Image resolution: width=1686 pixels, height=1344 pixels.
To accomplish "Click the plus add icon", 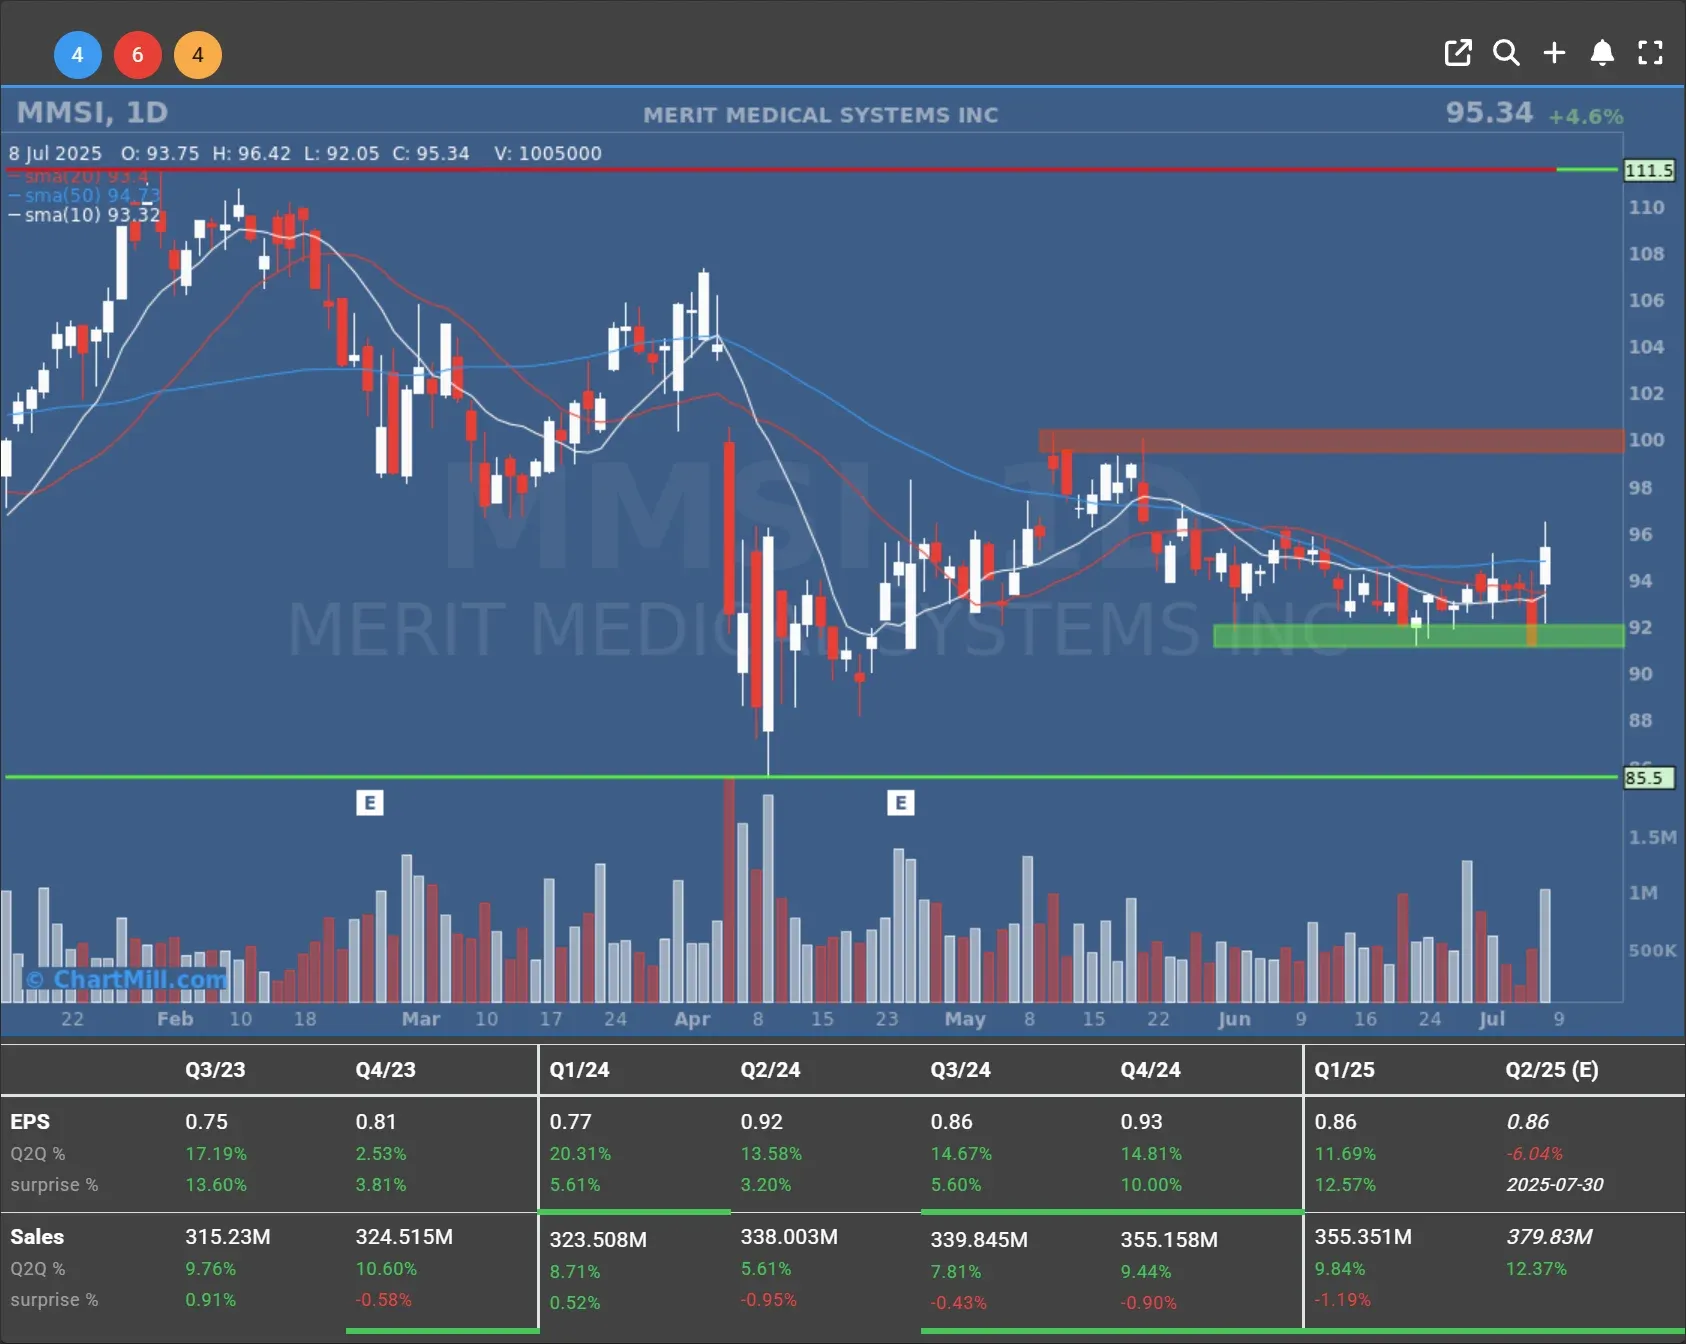I will point(1554,53).
